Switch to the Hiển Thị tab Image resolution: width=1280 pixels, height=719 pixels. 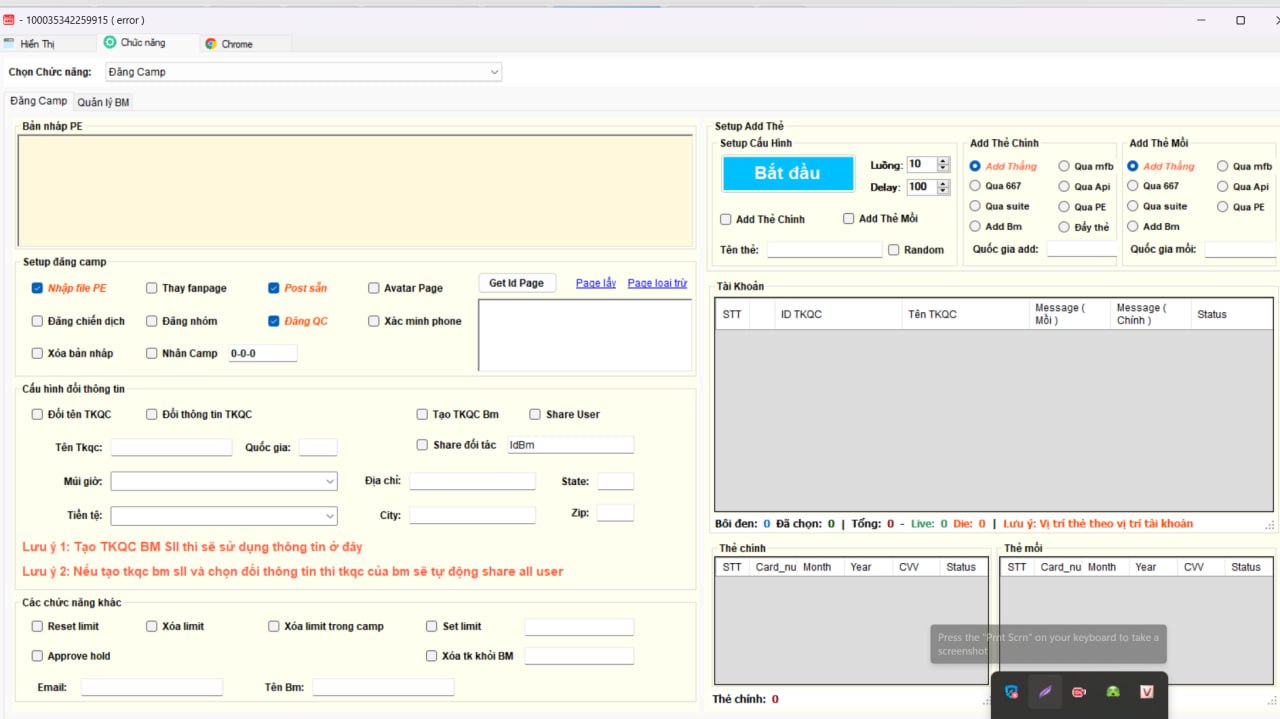(x=37, y=44)
